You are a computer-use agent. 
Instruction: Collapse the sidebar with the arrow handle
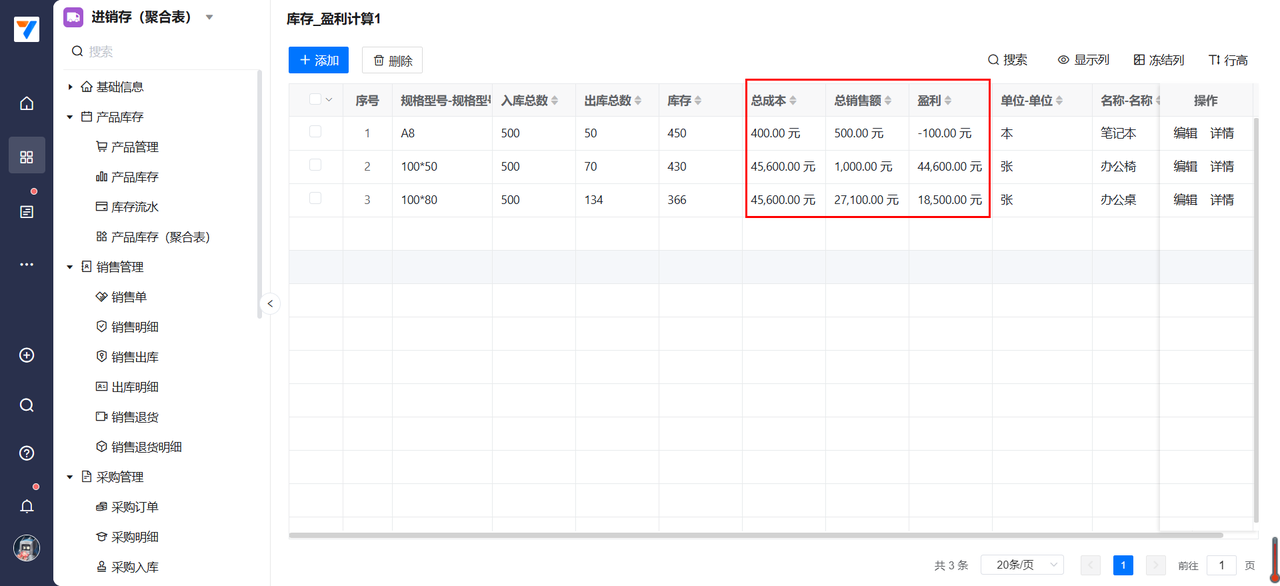[x=270, y=304]
